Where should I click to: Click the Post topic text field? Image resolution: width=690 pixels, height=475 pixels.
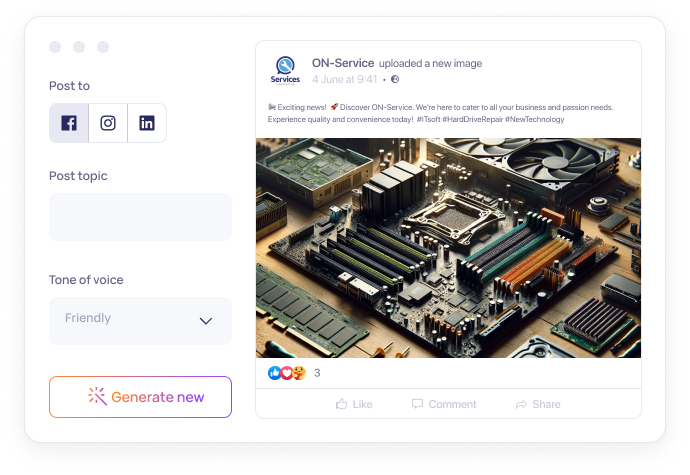(140, 217)
